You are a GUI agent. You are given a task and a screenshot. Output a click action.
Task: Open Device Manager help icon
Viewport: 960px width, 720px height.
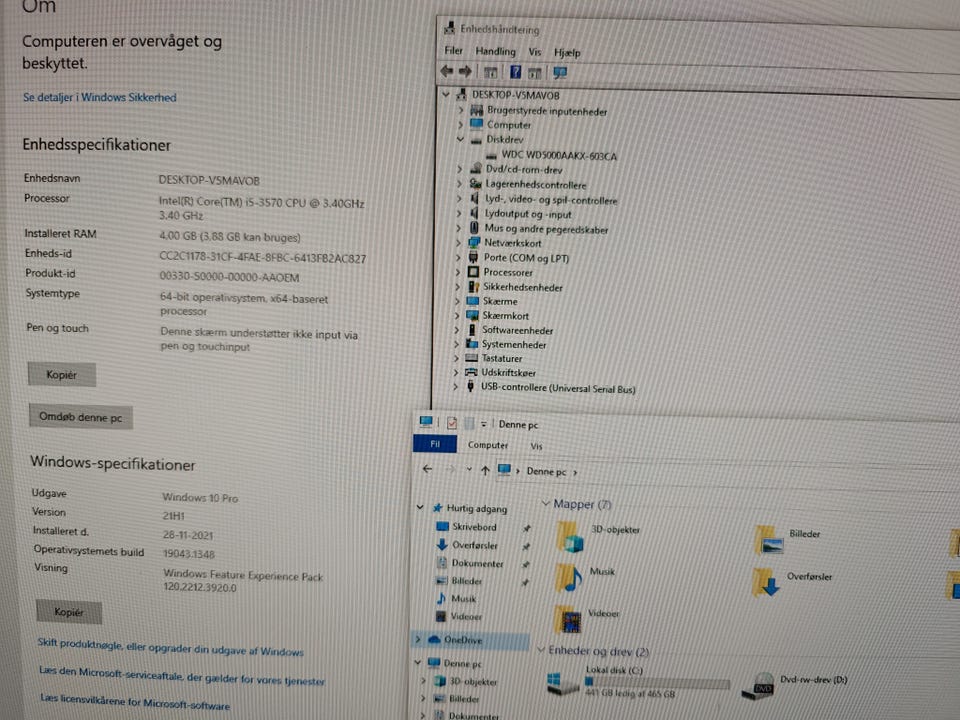click(516, 72)
